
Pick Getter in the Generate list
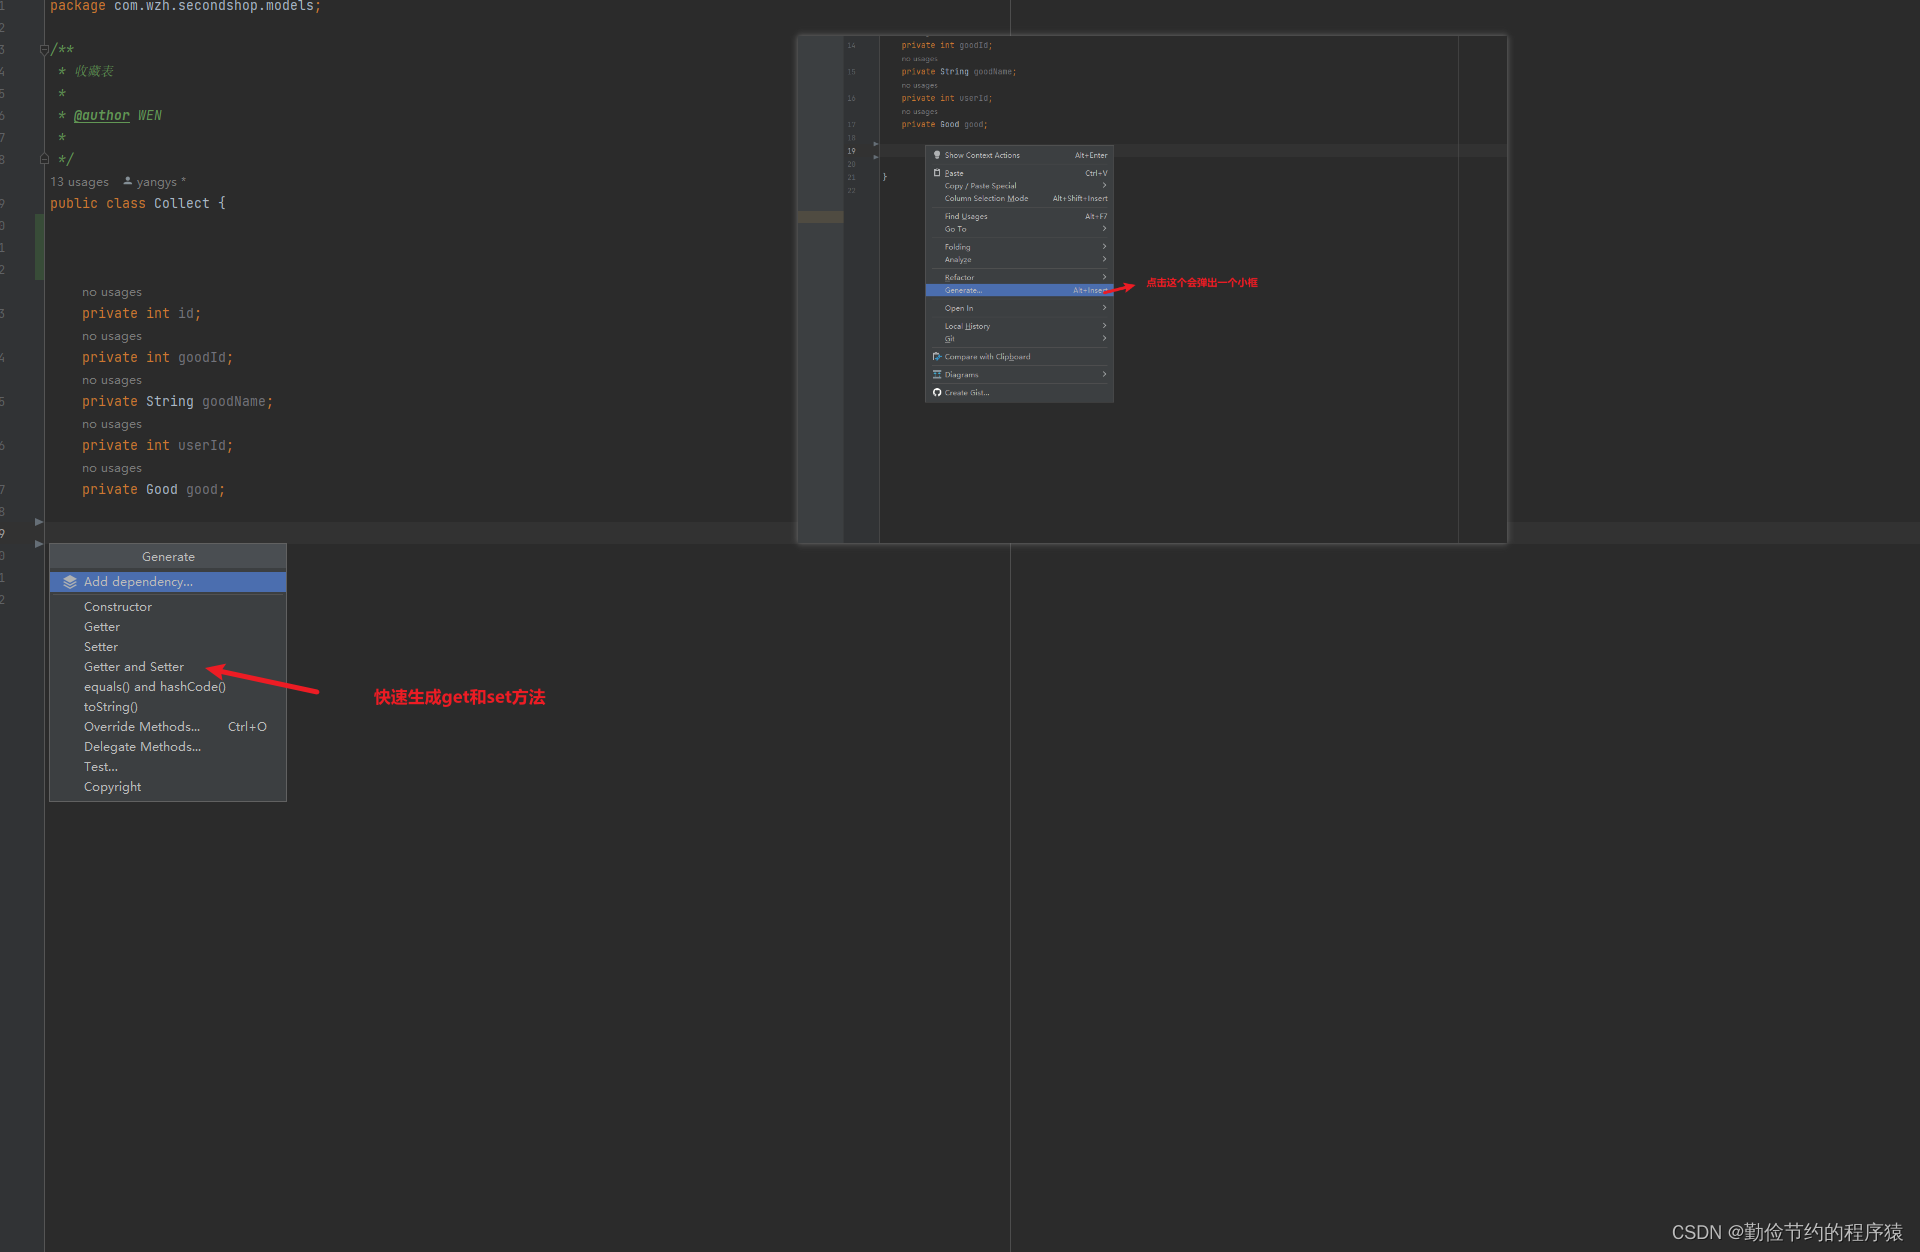click(x=168, y=627)
